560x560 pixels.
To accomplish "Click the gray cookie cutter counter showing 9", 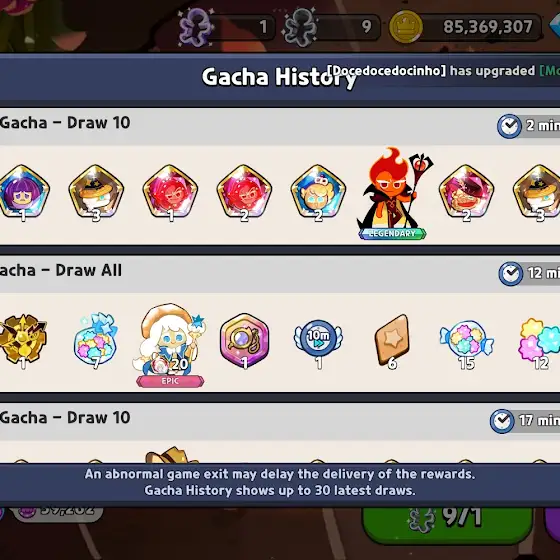I will [x=330, y=27].
